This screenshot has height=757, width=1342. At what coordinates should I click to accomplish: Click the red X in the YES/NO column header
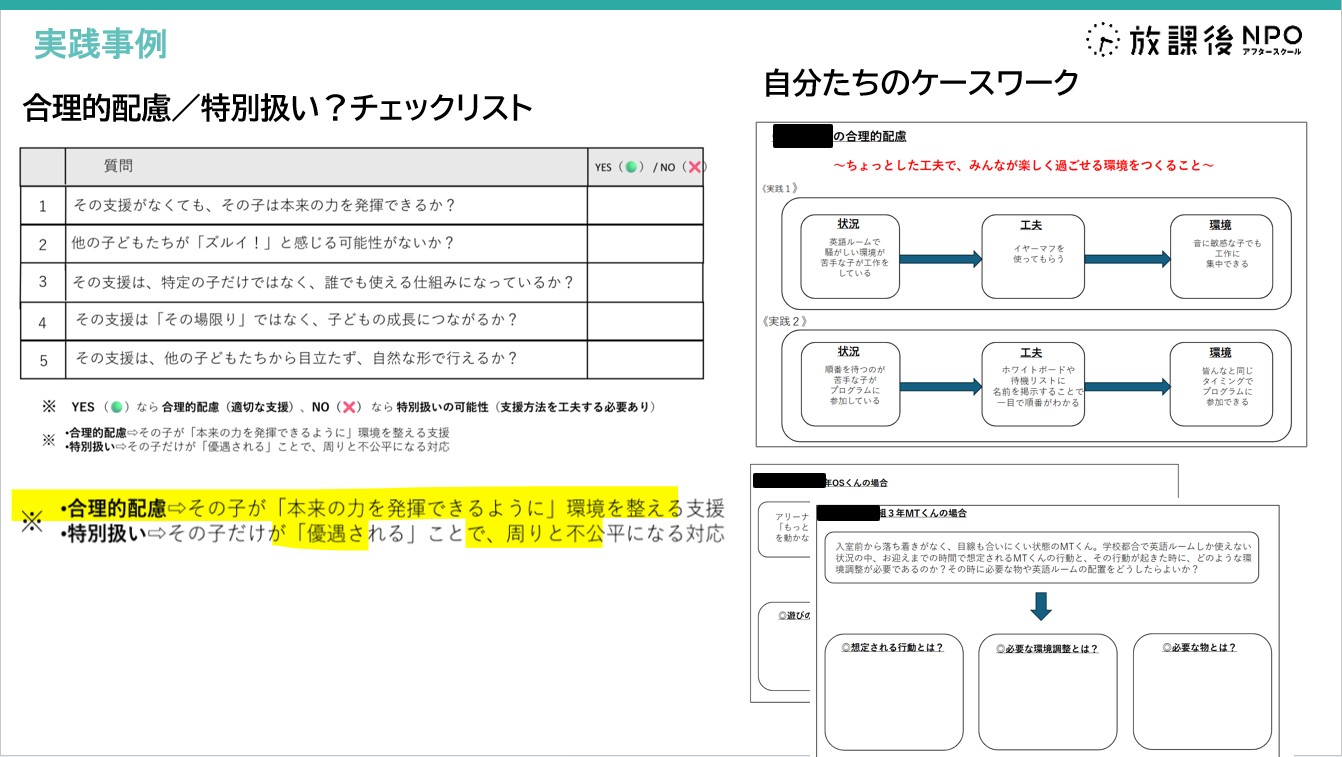[x=693, y=167]
